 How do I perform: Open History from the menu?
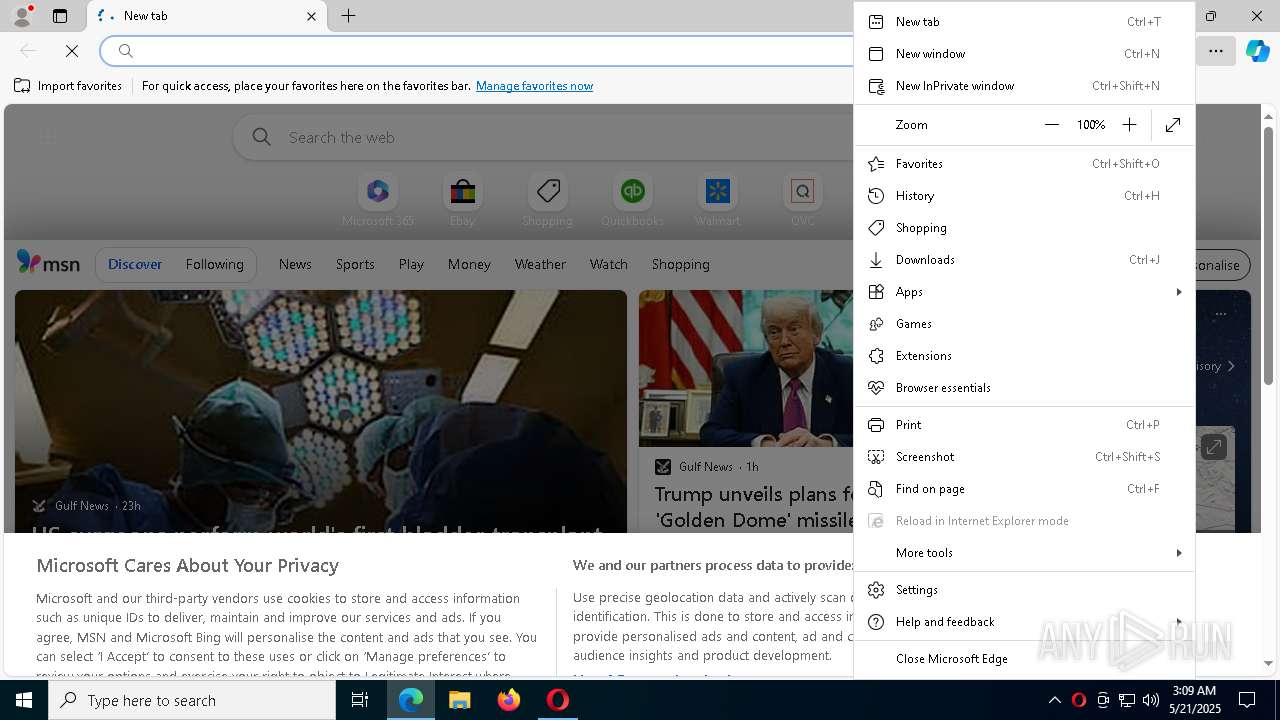(x=1024, y=195)
